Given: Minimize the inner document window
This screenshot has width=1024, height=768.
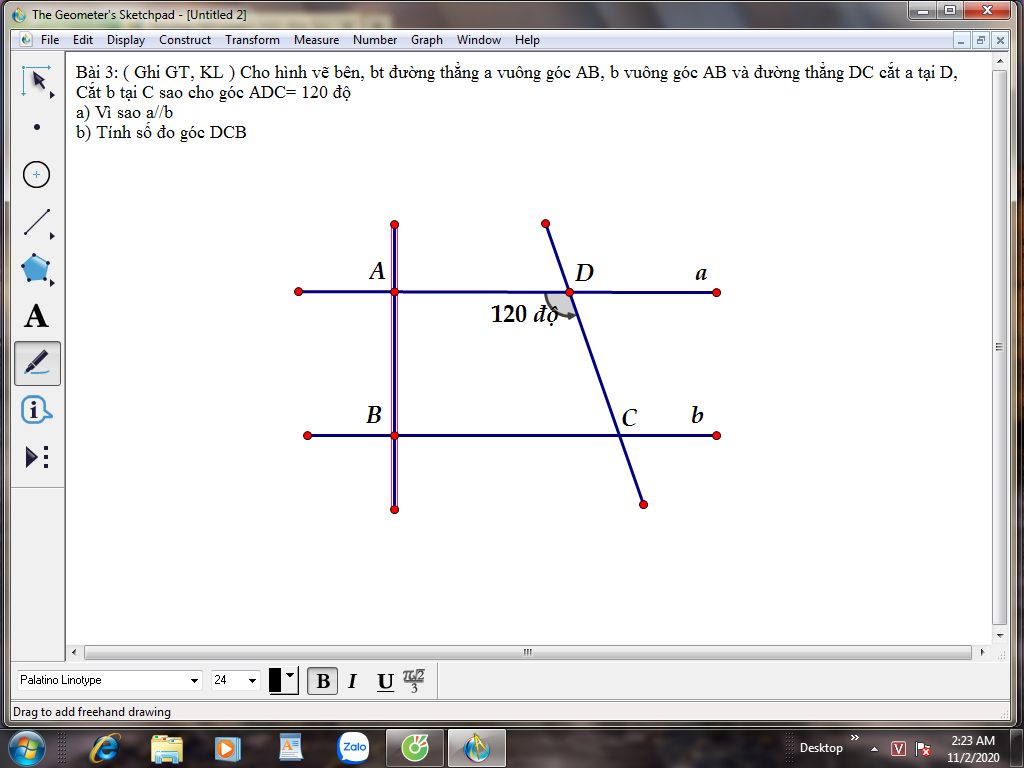Looking at the screenshot, I should pyautogui.click(x=961, y=40).
